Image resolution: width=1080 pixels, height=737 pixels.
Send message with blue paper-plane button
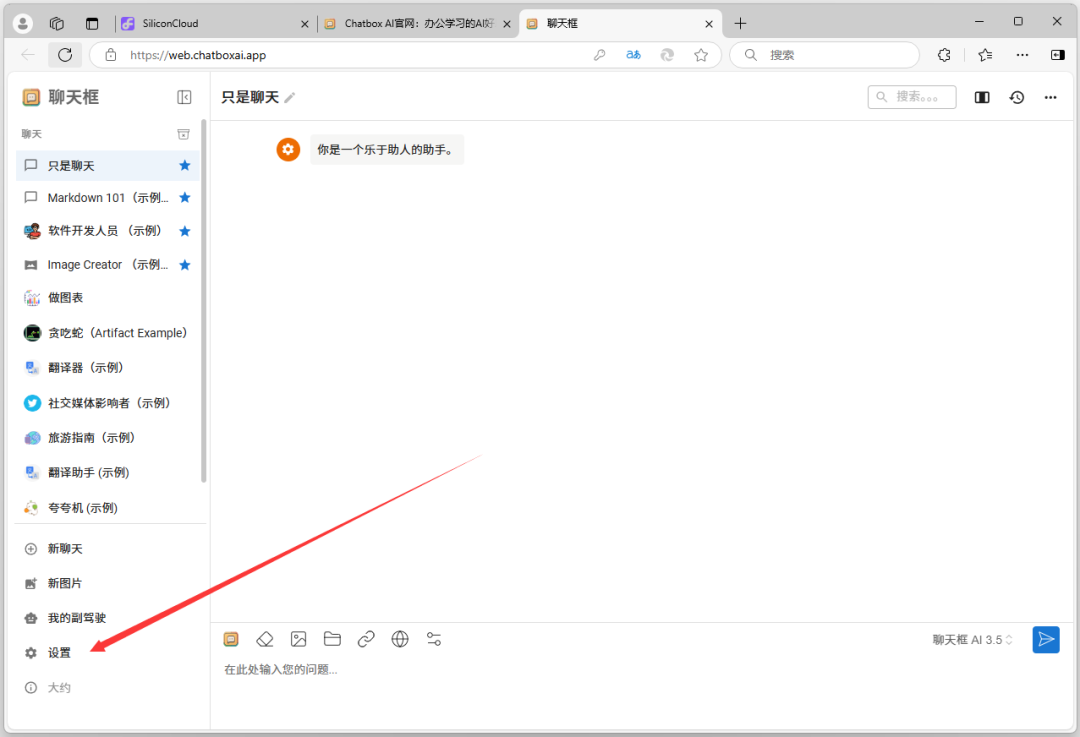pos(1046,640)
